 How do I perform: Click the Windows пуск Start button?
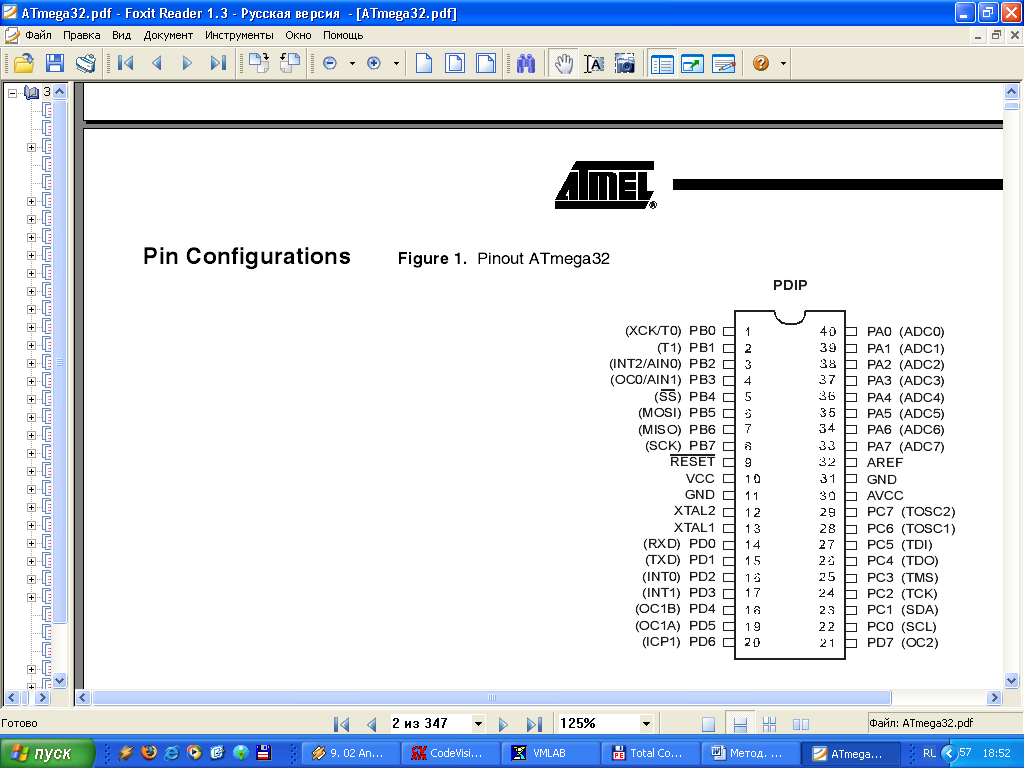(47, 753)
